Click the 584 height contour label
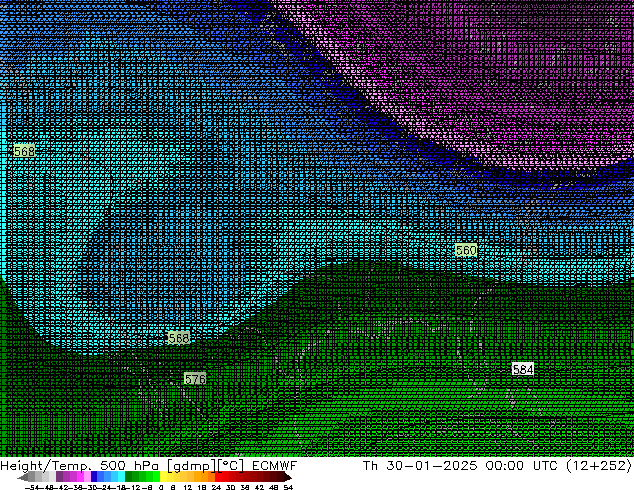The image size is (634, 490). pos(523,369)
